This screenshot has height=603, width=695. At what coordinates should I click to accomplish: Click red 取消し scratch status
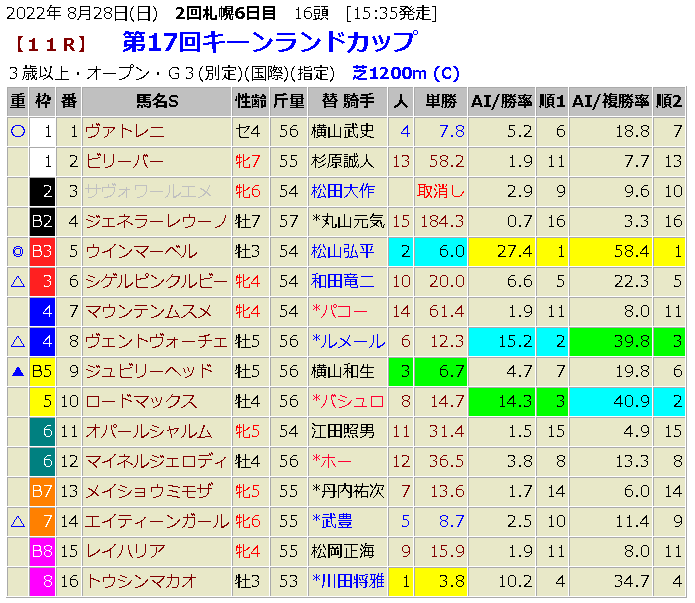[441, 192]
